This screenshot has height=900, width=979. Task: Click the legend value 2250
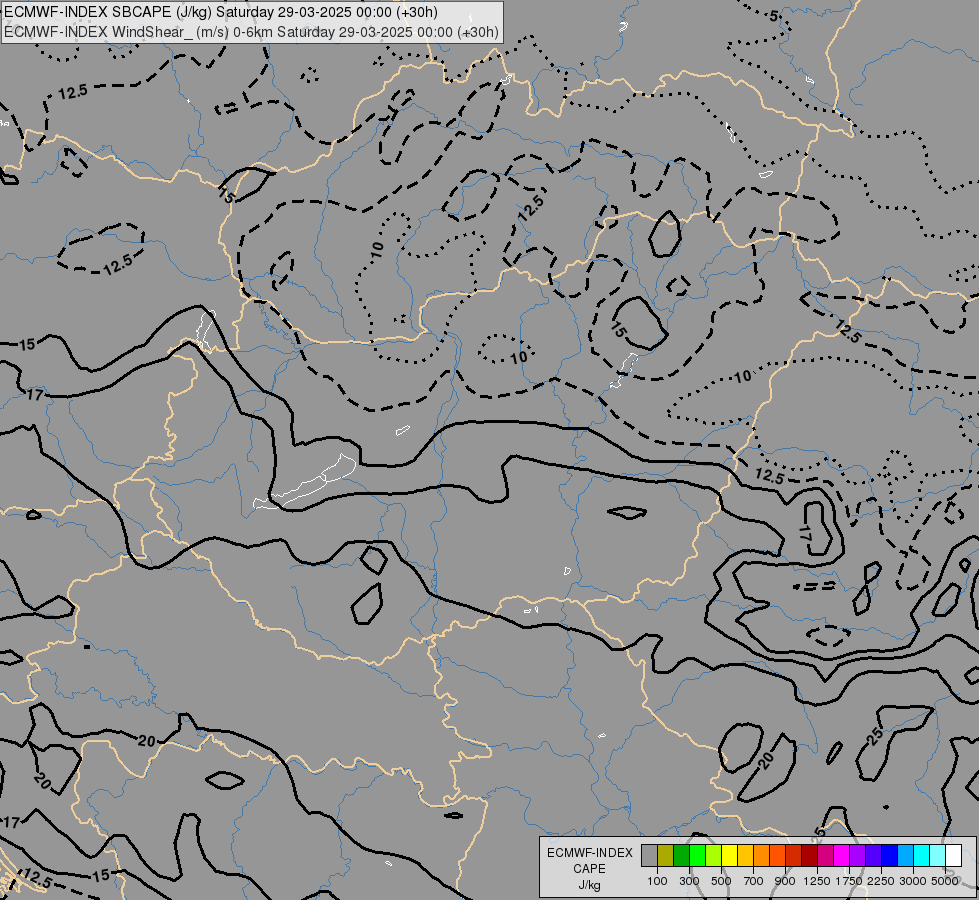pos(881,881)
